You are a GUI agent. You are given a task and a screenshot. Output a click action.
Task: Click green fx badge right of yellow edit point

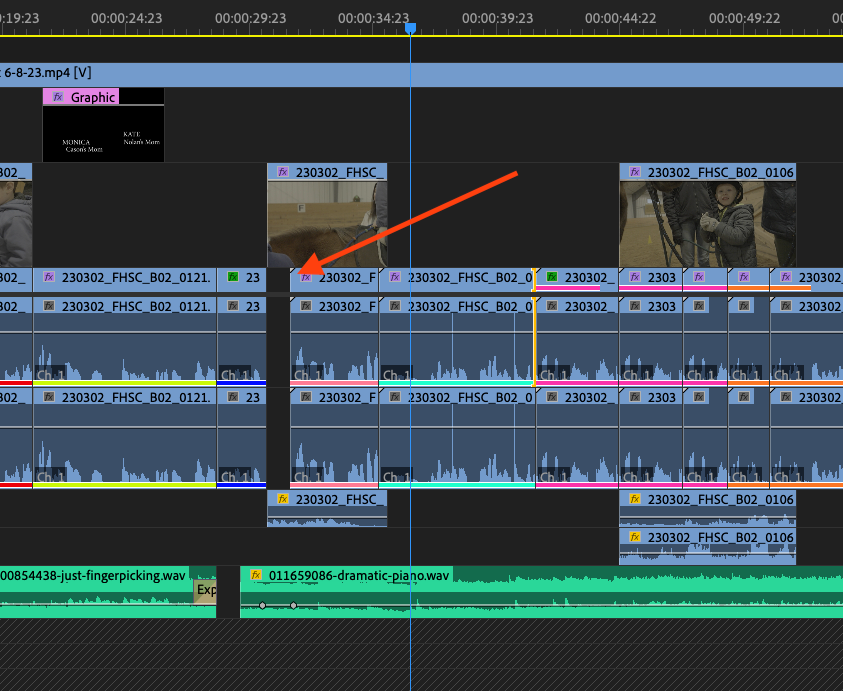tap(552, 277)
